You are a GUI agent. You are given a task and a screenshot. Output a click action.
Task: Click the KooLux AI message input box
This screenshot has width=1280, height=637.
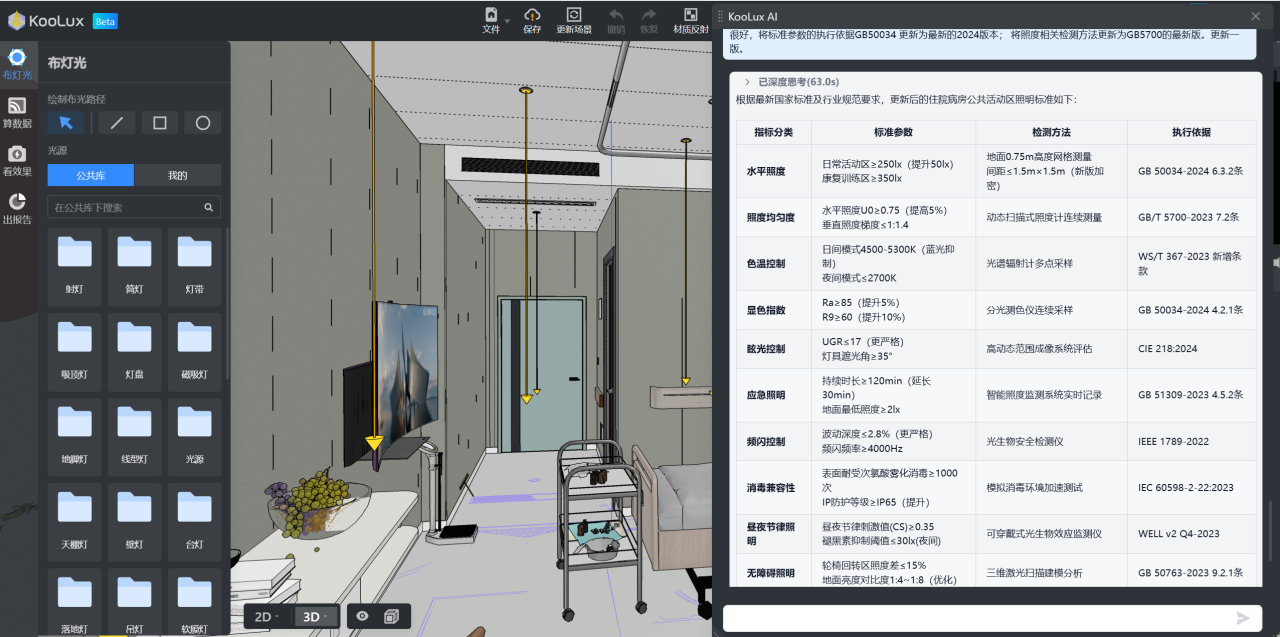coord(992,618)
